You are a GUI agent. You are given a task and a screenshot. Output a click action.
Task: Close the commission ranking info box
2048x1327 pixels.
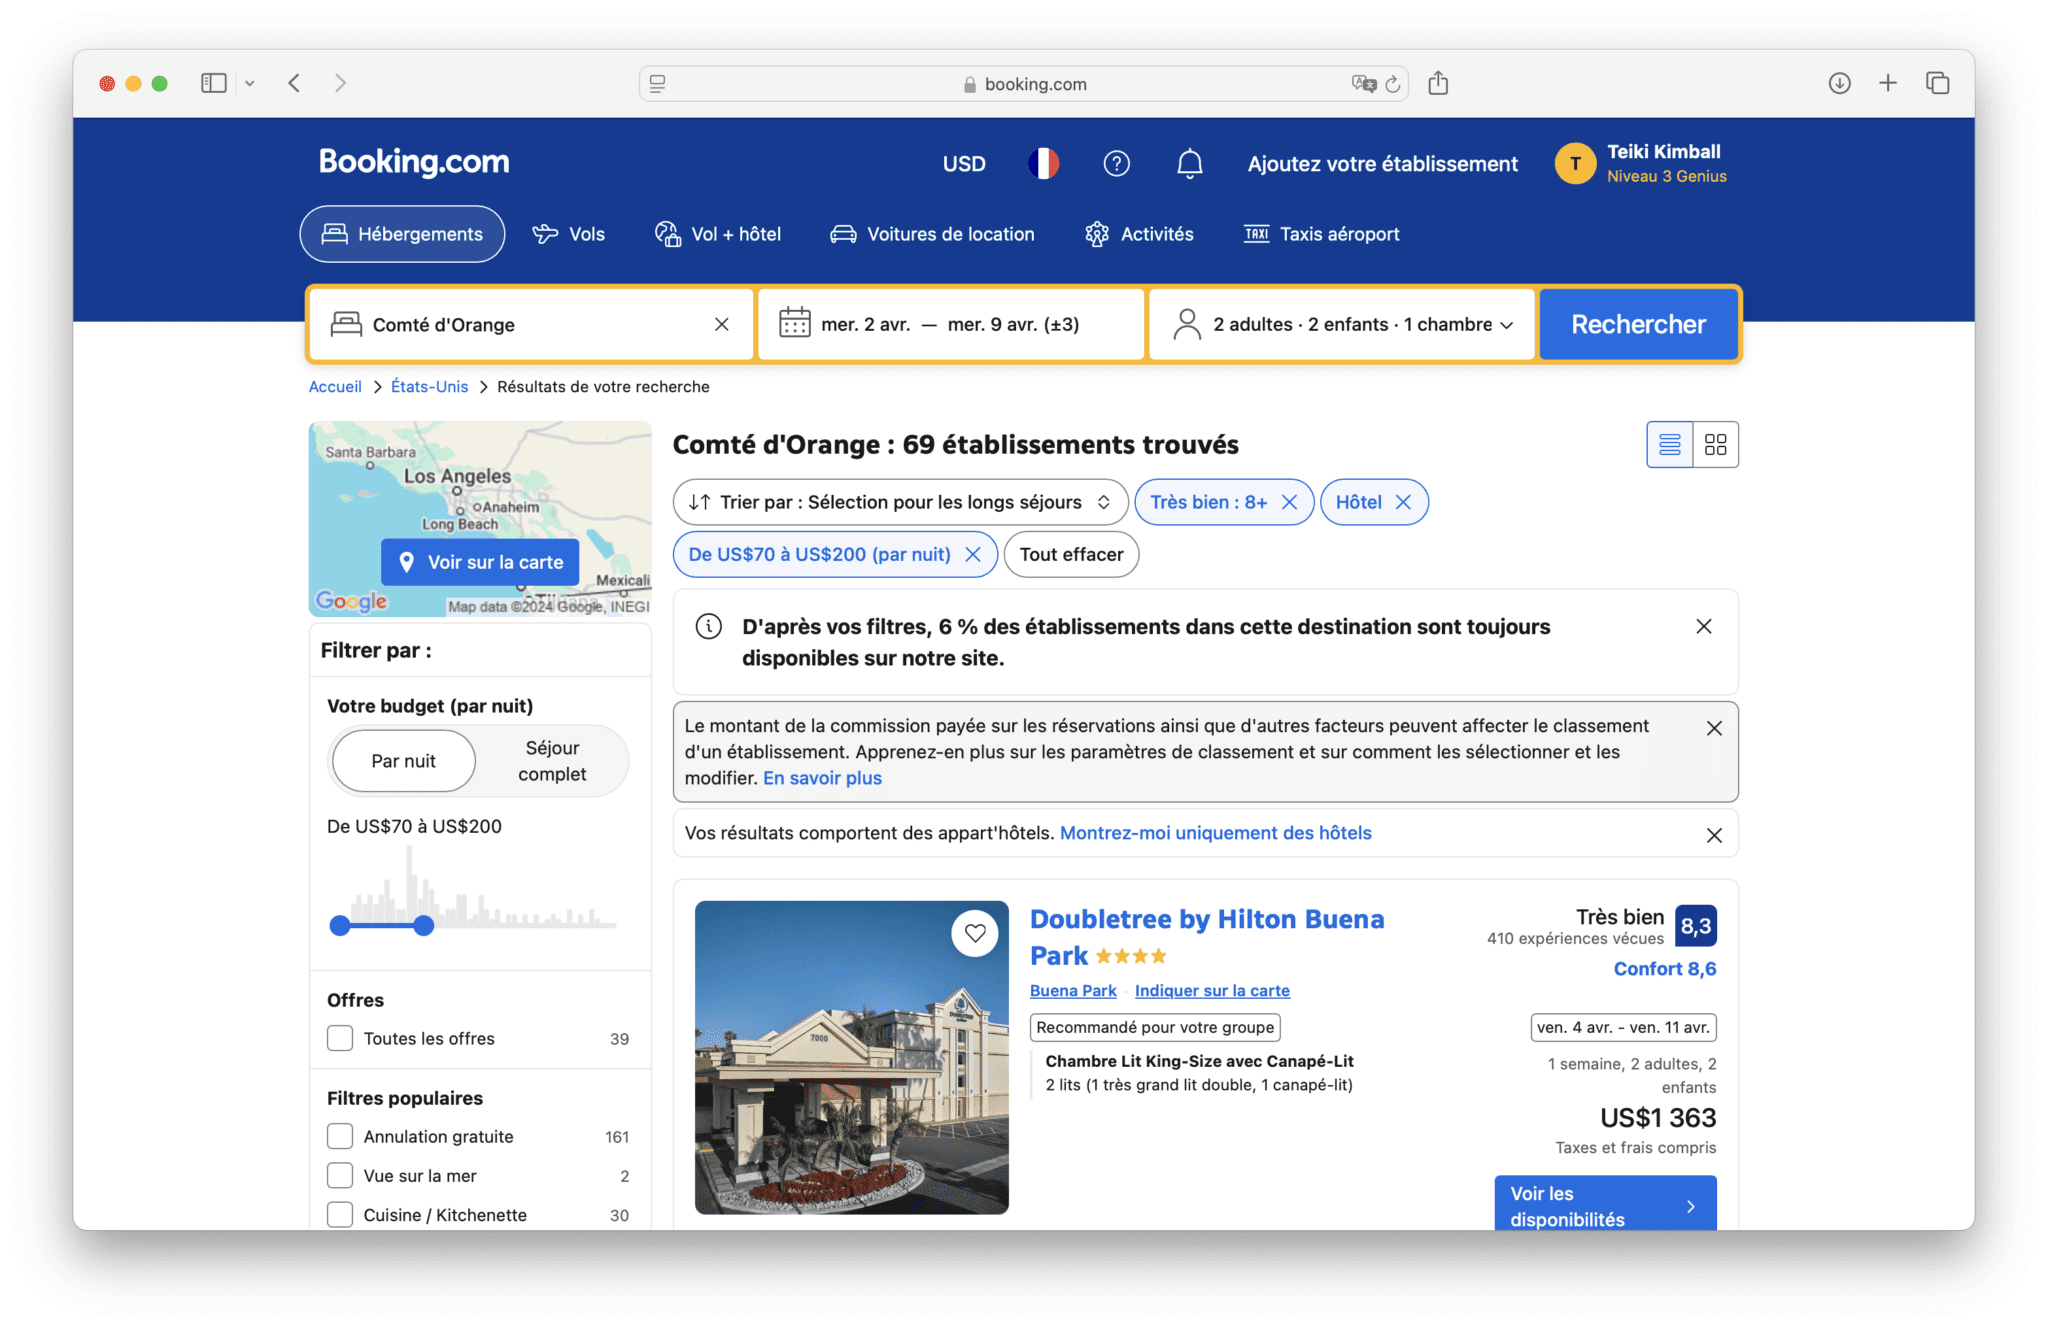click(x=1714, y=728)
